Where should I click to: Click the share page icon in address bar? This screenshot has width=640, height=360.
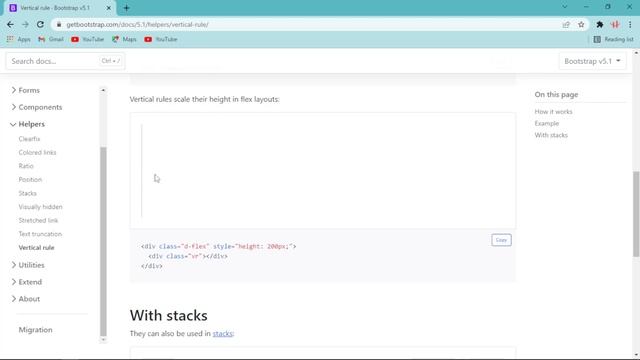tap(566, 24)
